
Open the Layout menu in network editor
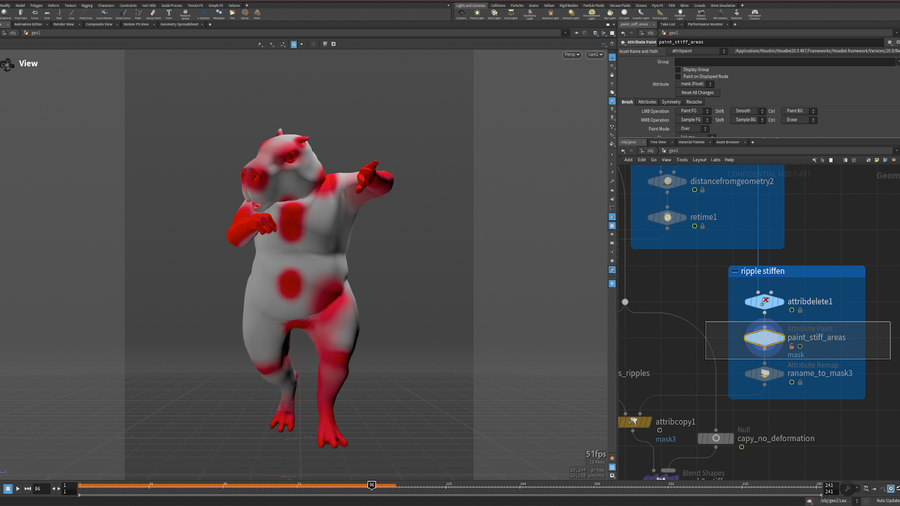tap(699, 159)
